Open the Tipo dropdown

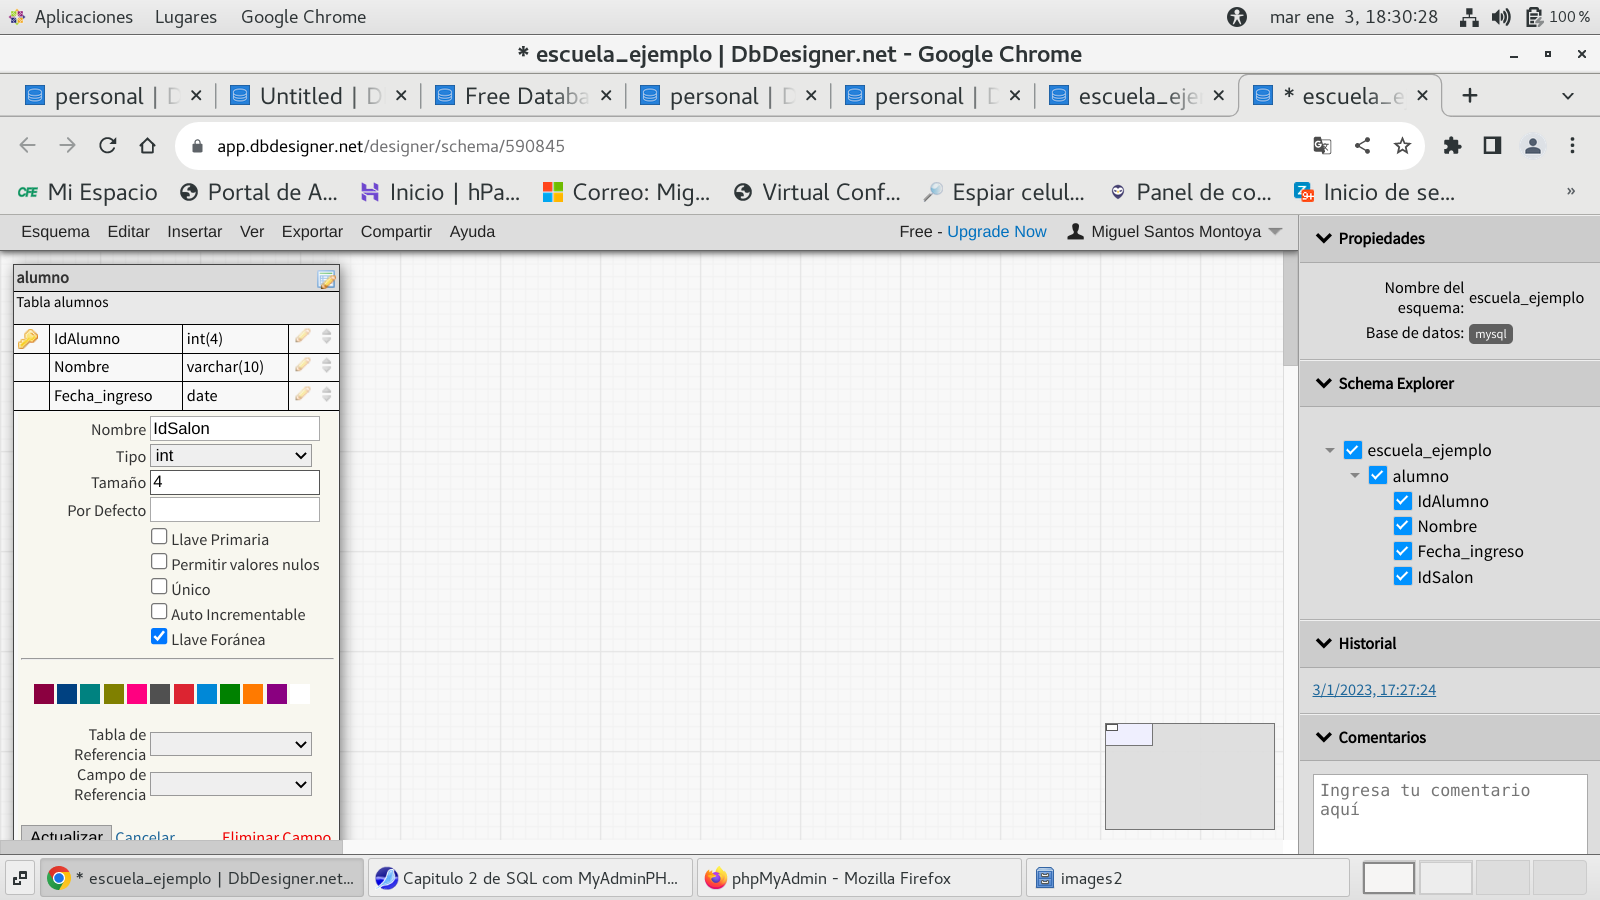pos(231,456)
